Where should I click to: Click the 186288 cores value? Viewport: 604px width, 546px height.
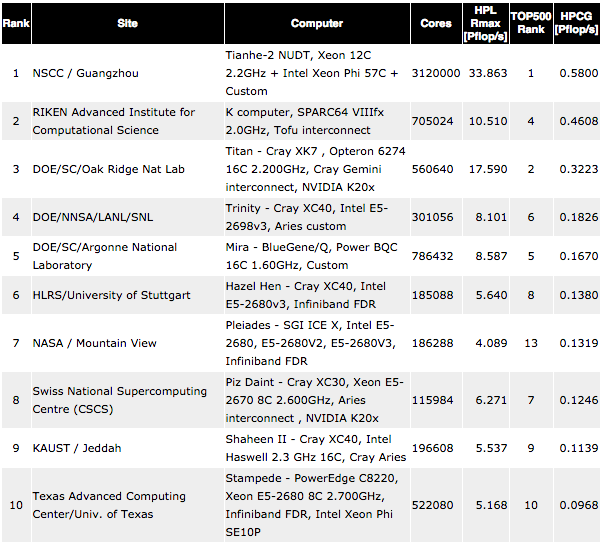tap(433, 343)
